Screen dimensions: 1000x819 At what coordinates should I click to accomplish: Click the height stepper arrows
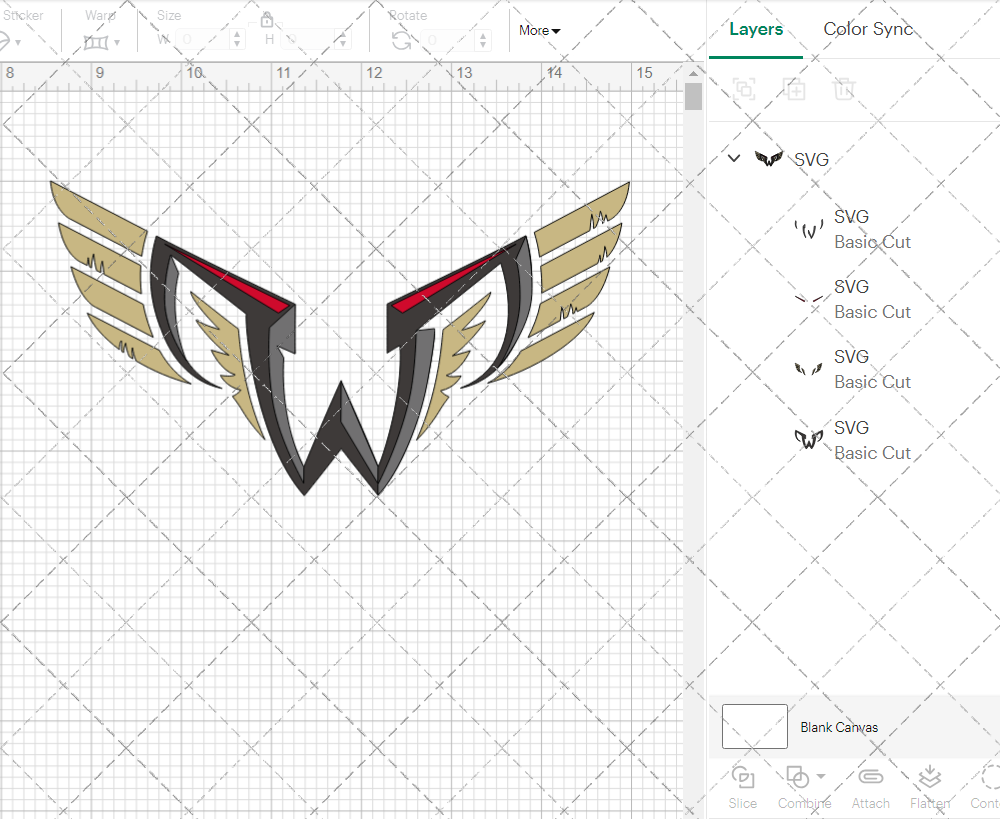pyautogui.click(x=343, y=40)
